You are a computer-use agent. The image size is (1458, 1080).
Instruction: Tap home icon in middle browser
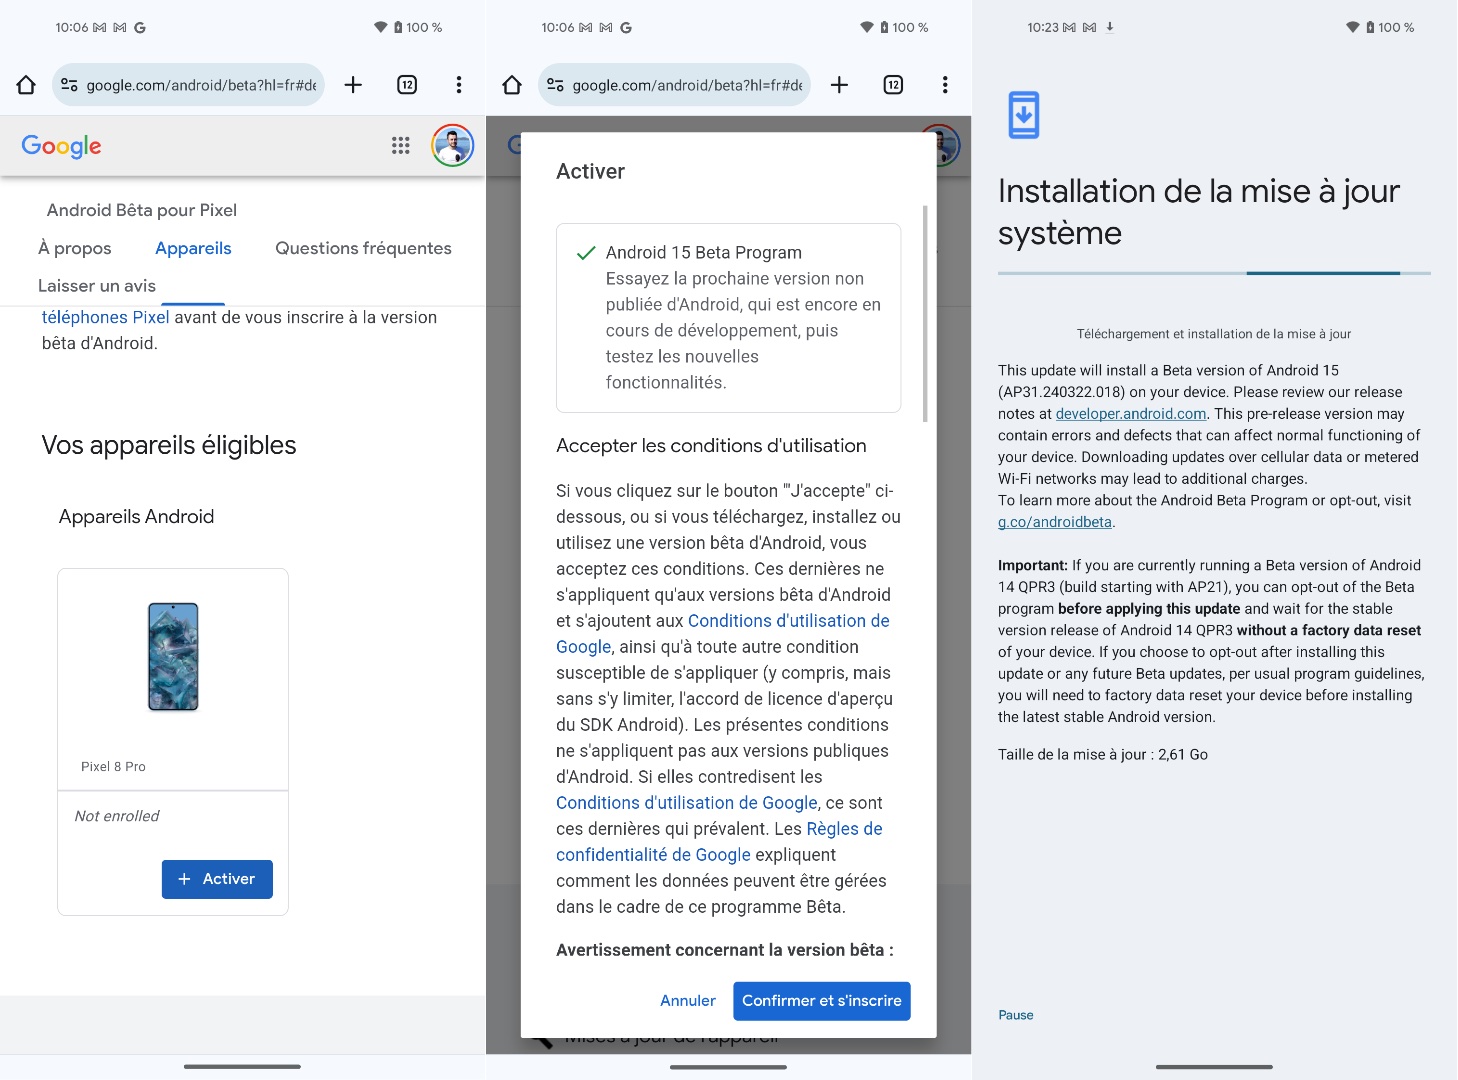[x=512, y=85]
